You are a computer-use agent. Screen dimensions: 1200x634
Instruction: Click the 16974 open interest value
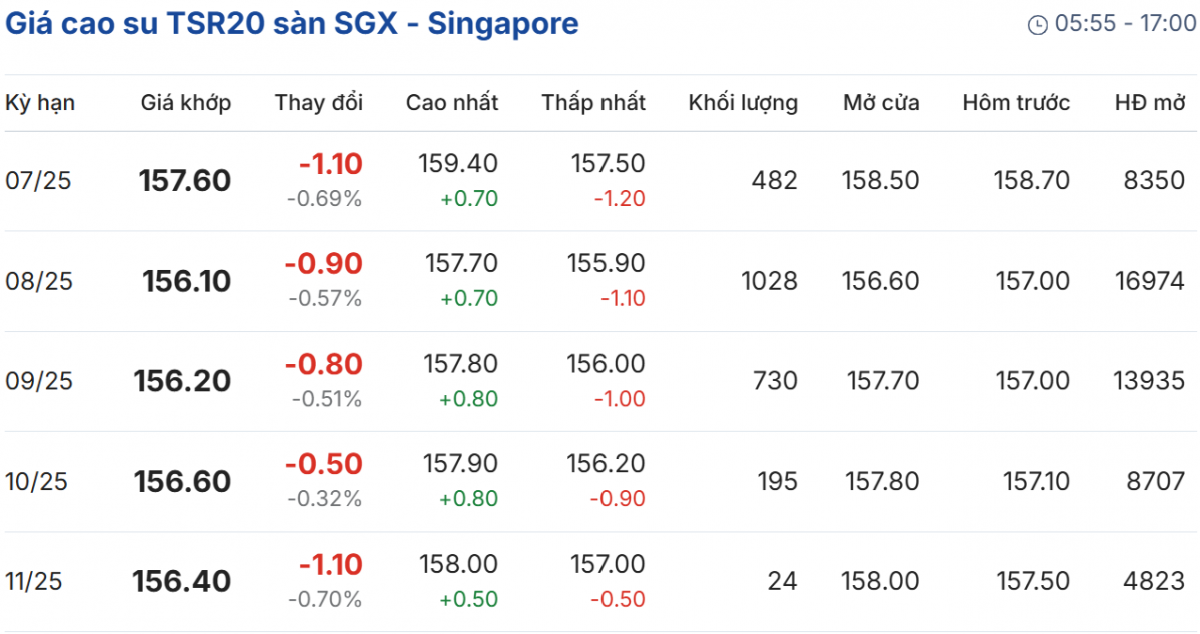(x=1150, y=281)
